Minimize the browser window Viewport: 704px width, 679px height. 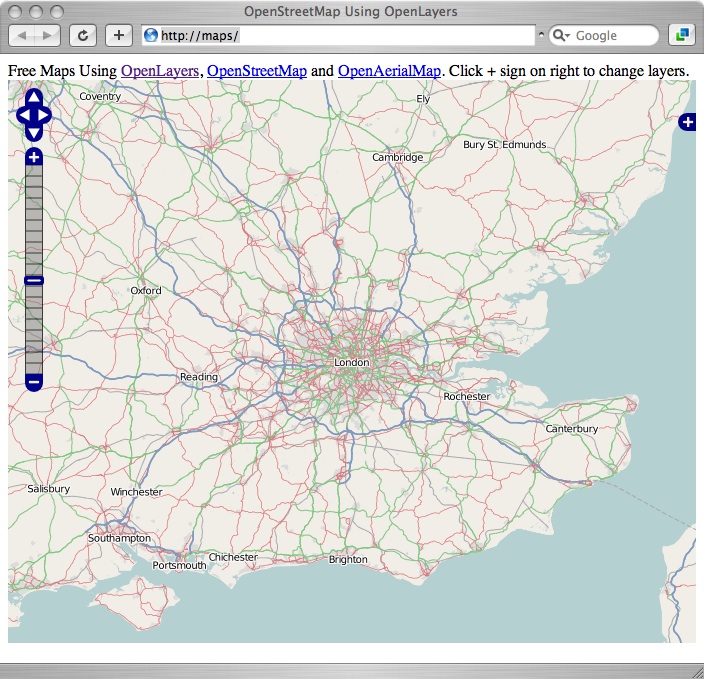36,12
